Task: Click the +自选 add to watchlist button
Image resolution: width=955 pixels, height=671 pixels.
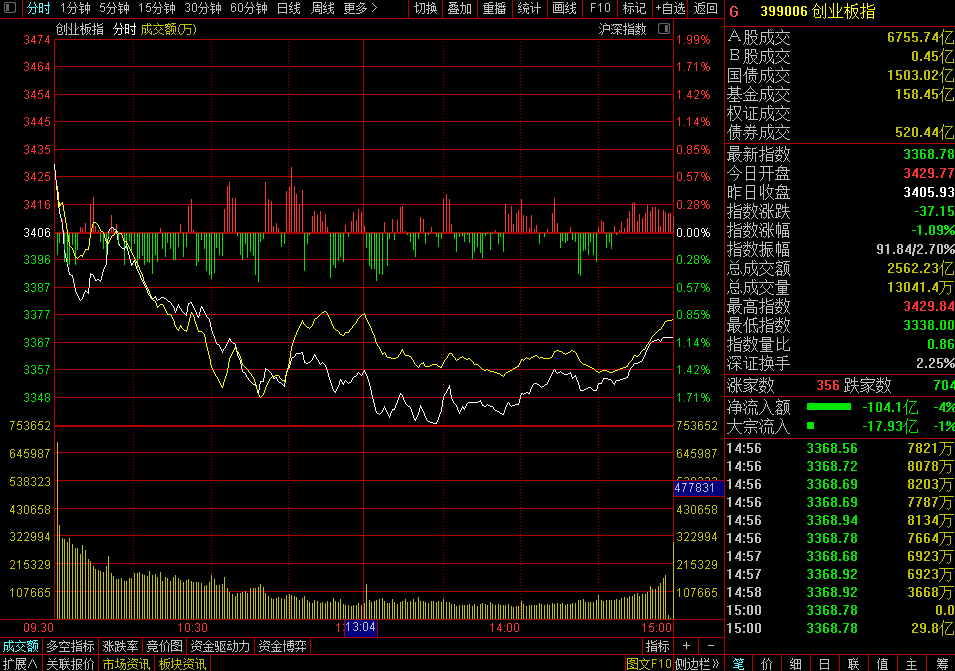Action: [670, 9]
